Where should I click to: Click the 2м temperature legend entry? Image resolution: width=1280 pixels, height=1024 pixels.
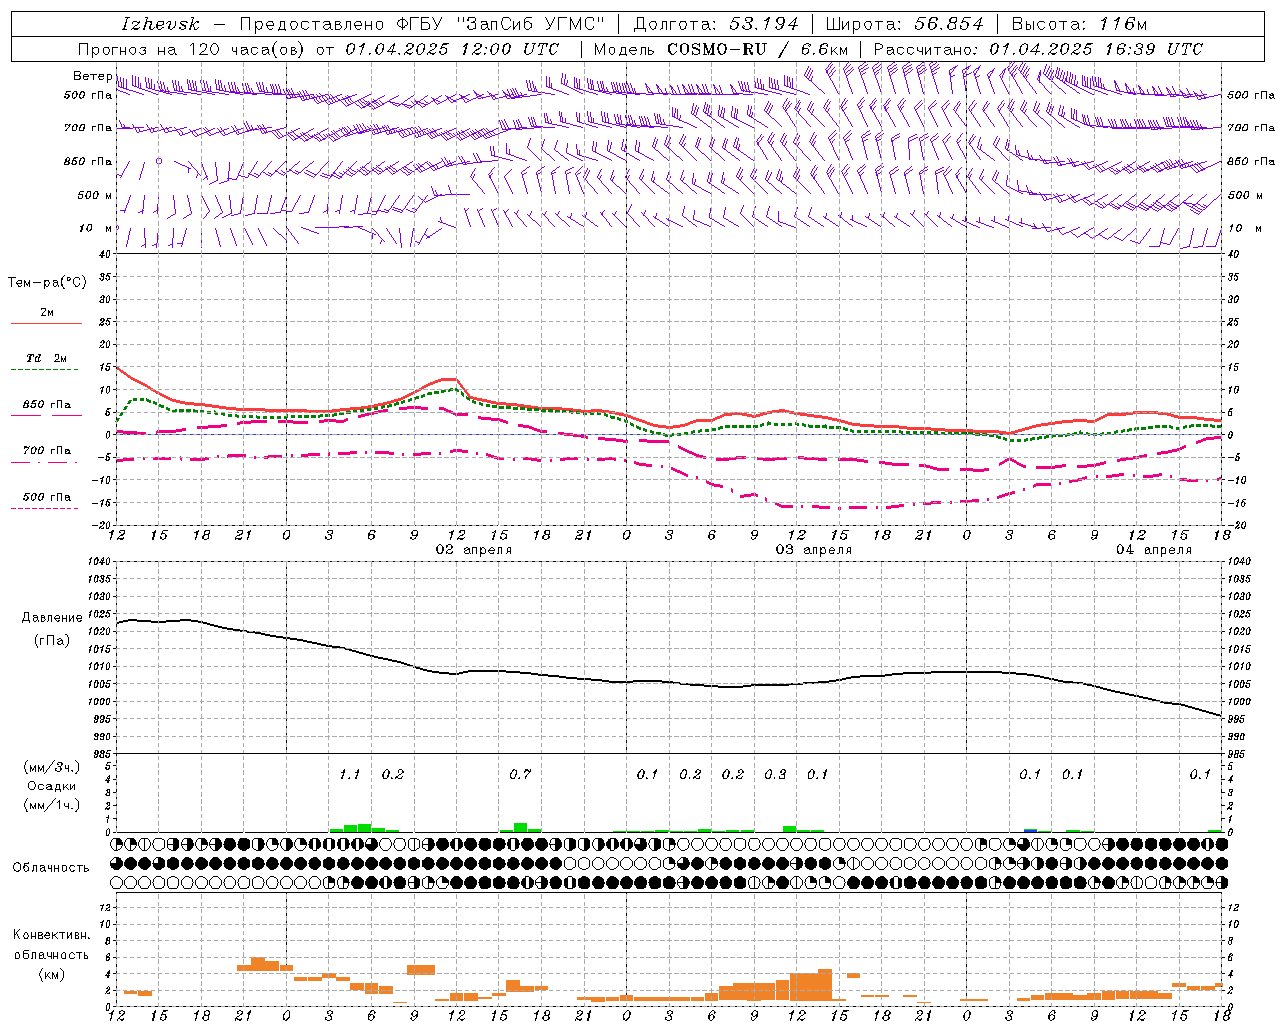point(47,313)
